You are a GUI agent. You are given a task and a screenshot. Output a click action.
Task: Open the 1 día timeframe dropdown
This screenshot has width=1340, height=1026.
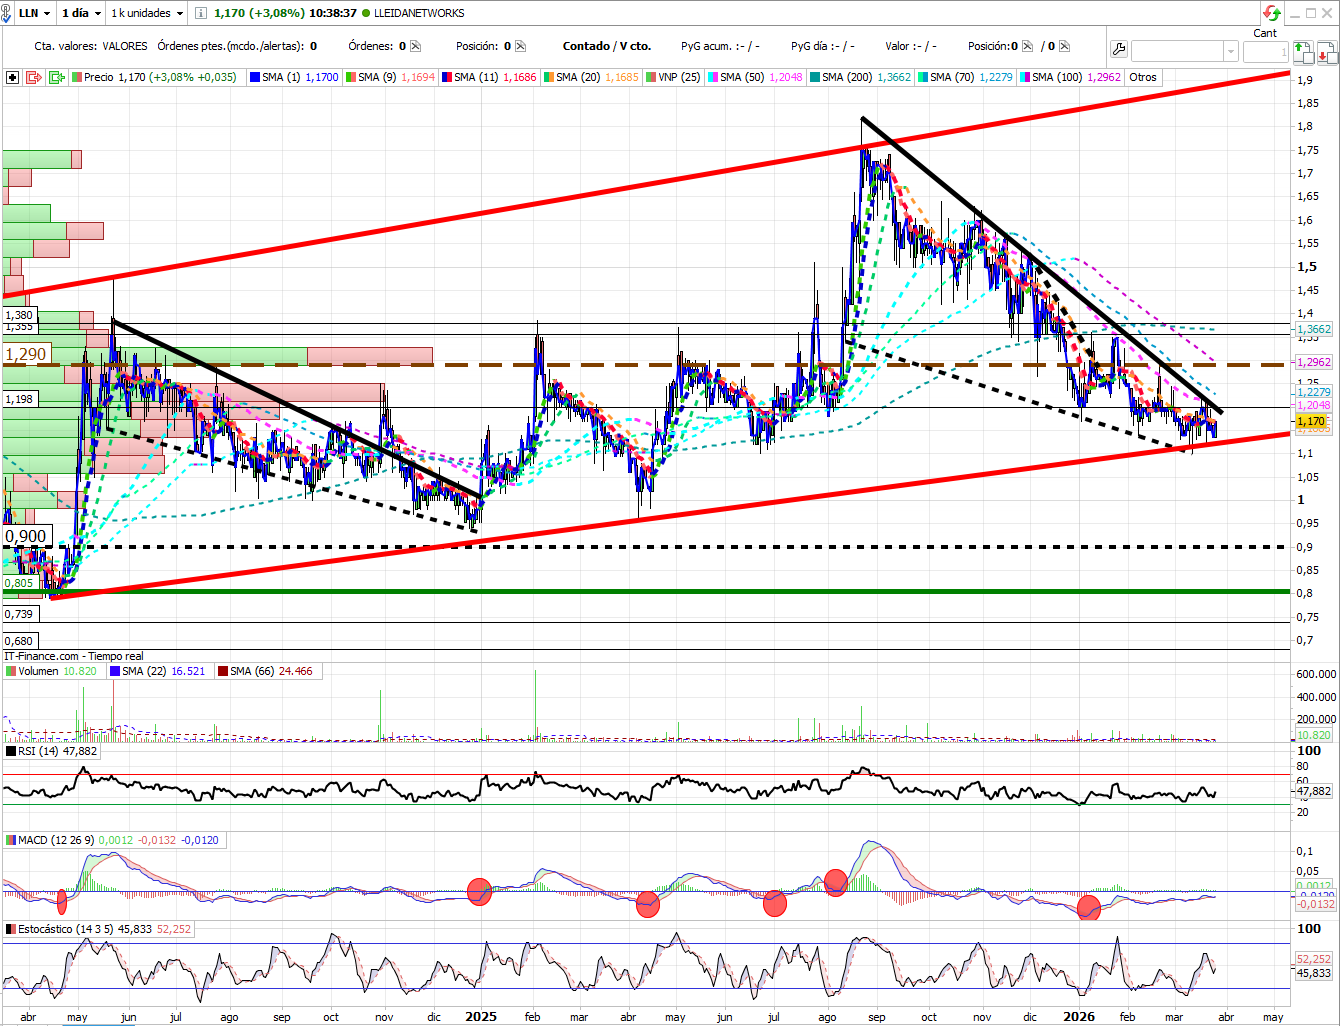point(82,13)
